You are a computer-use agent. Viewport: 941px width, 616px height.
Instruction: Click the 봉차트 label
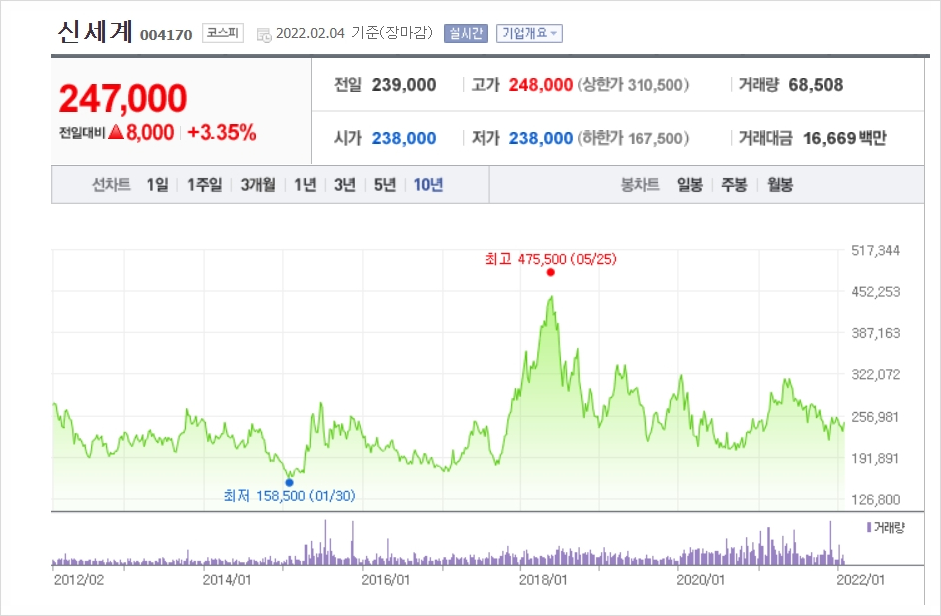pos(640,185)
